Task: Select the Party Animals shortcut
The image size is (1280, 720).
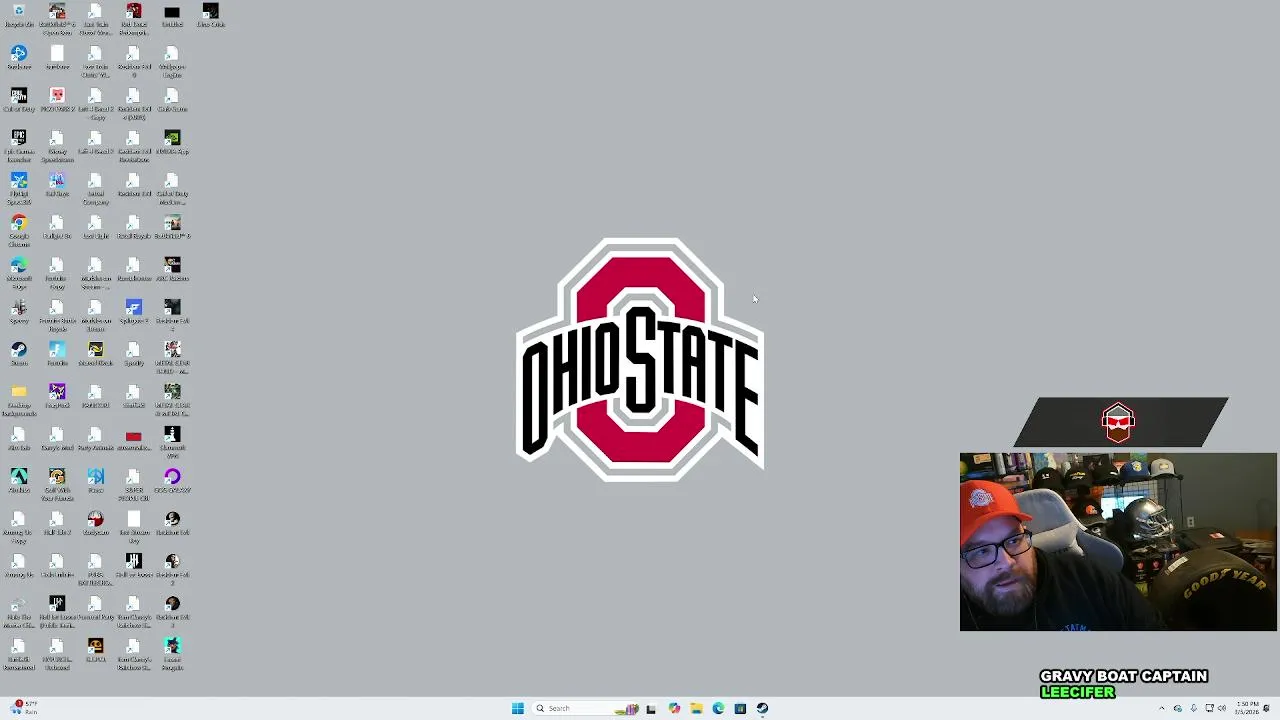Action: click(95, 438)
